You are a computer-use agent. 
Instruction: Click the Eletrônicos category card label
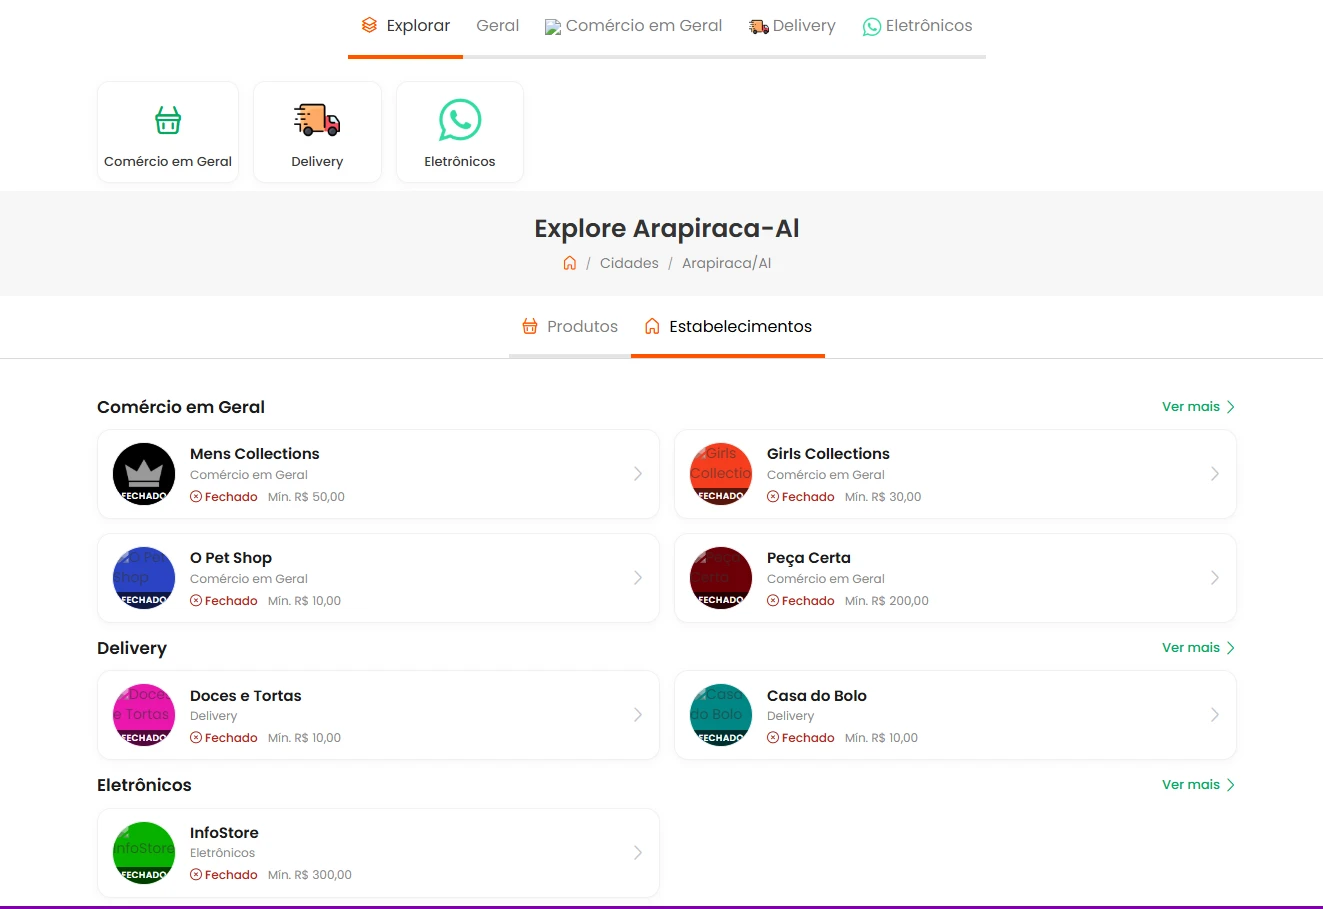click(x=460, y=161)
